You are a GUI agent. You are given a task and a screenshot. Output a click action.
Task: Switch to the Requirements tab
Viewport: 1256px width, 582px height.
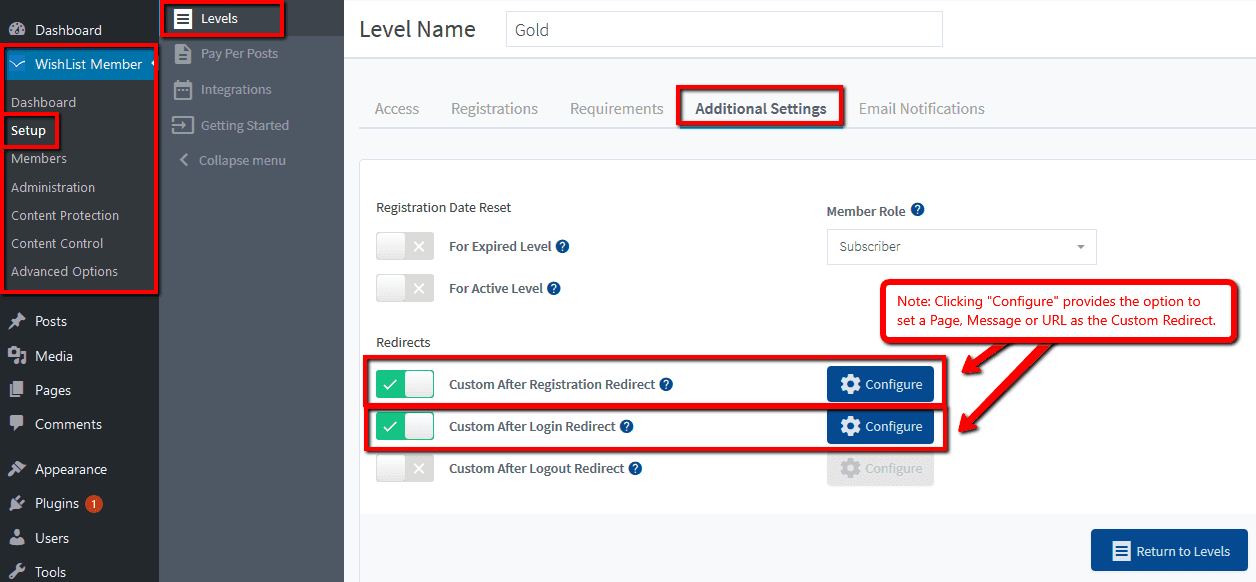coord(616,108)
